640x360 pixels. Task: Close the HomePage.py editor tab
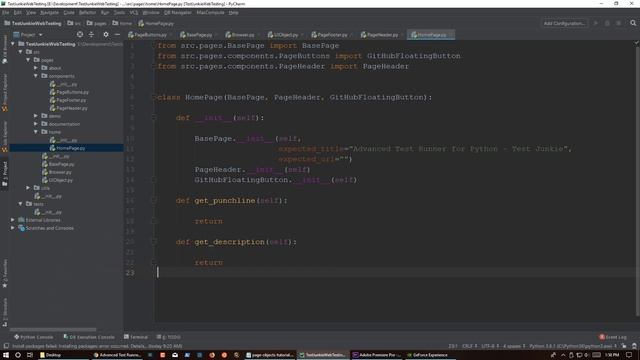pos(451,35)
